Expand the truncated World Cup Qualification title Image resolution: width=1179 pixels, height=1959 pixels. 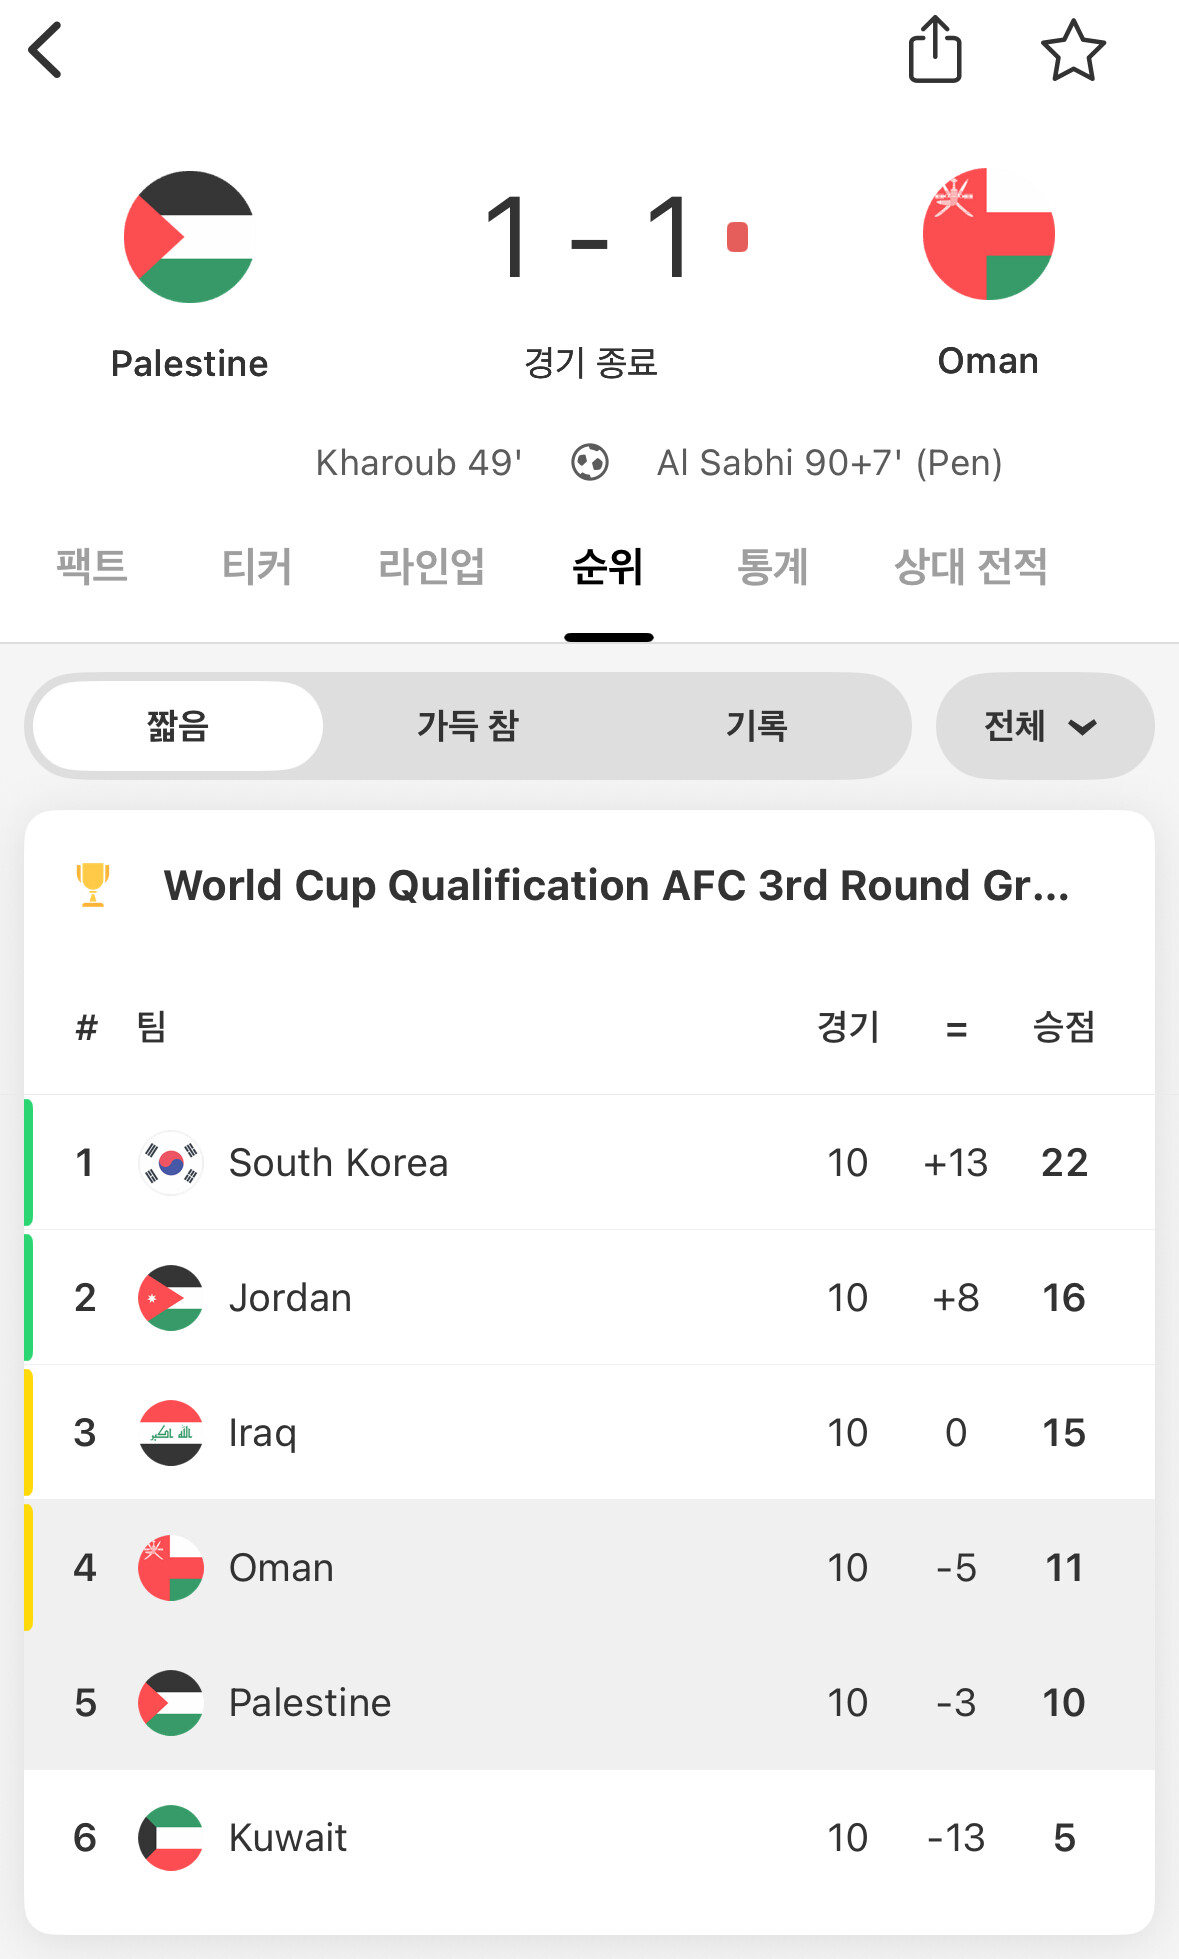tap(616, 886)
